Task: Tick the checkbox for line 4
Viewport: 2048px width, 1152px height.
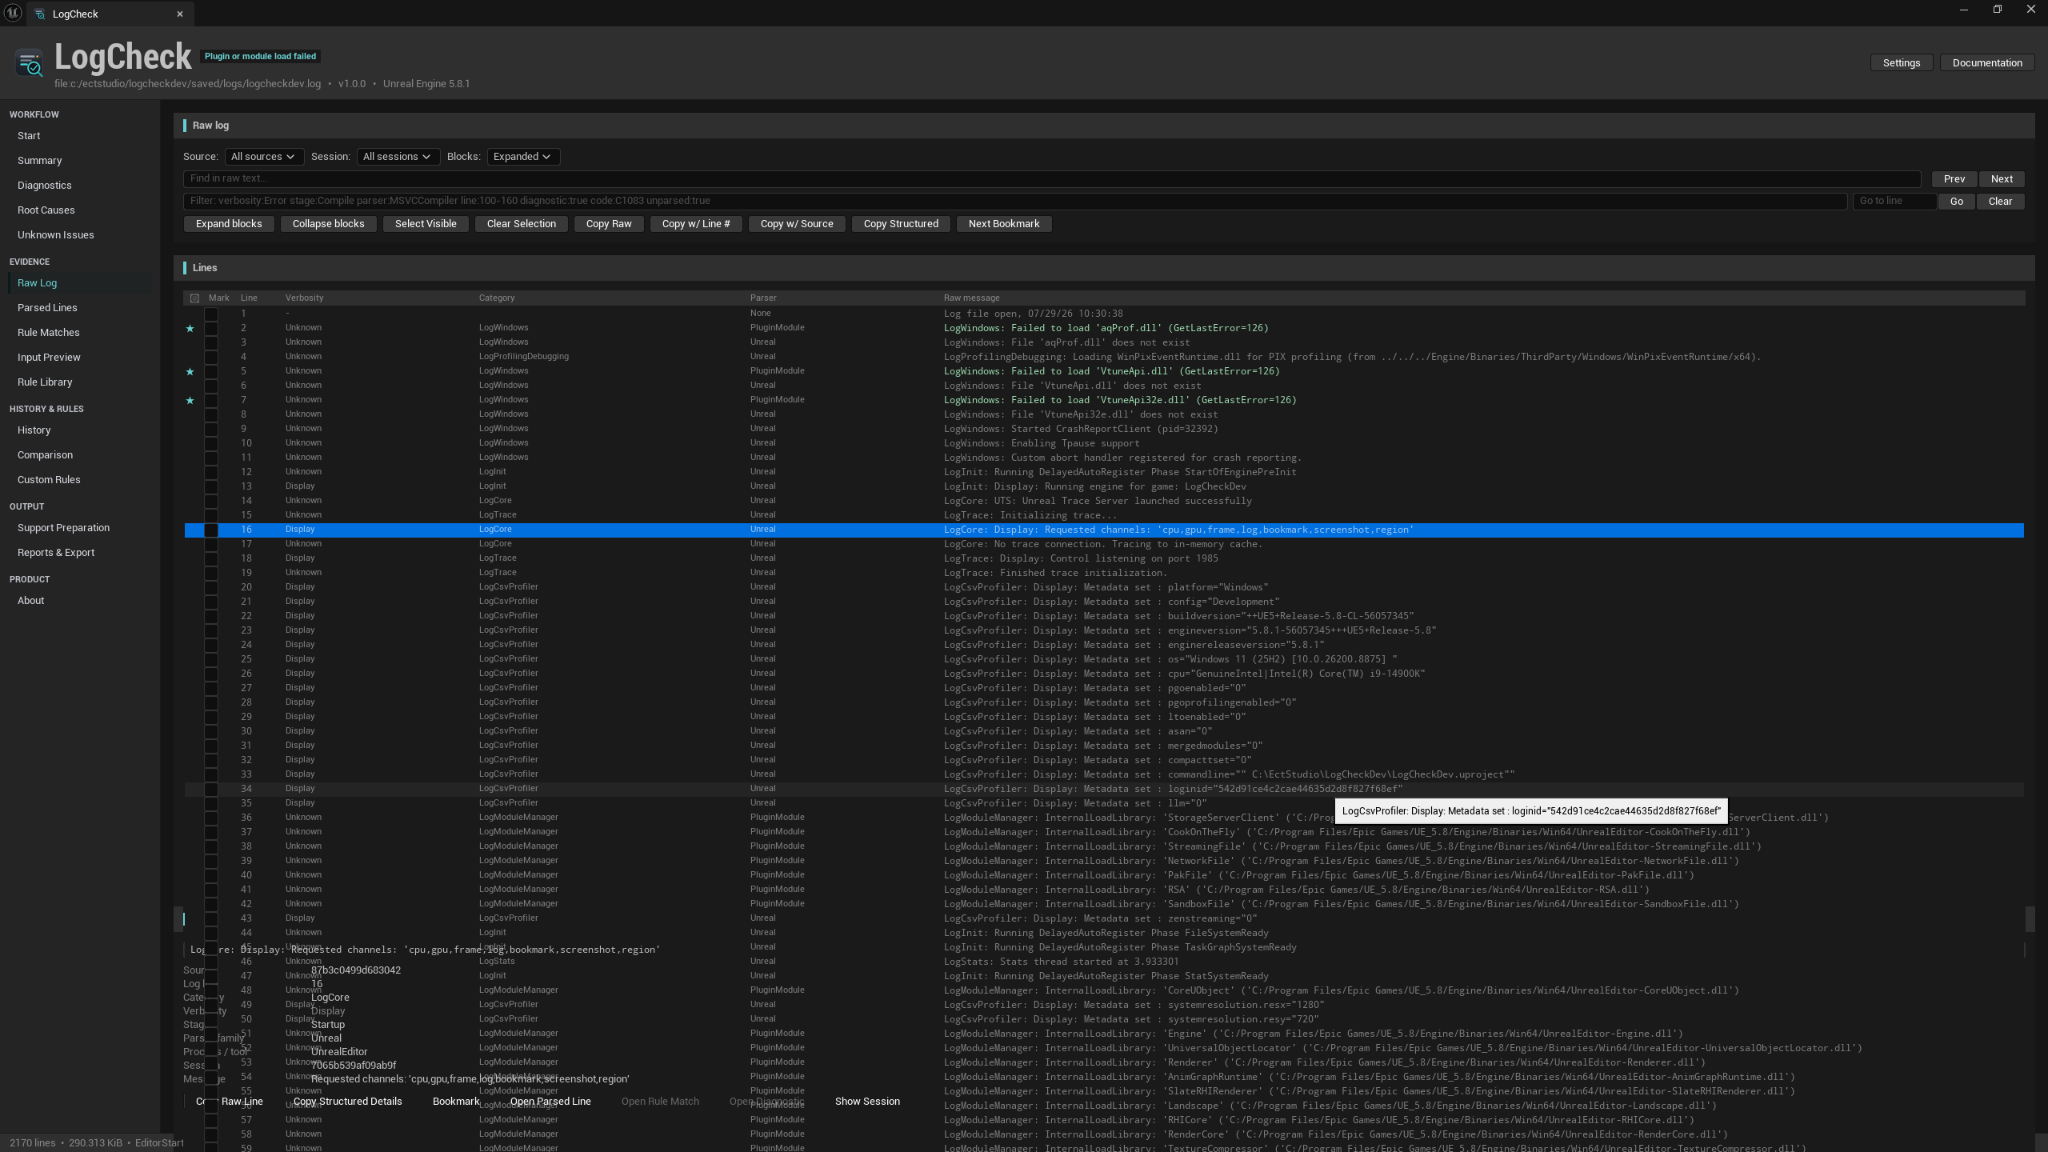Action: click(211, 357)
